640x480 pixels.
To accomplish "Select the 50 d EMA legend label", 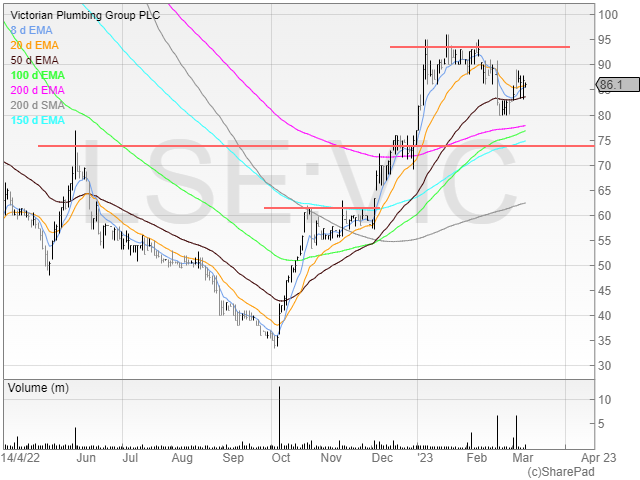I will (x=35, y=60).
